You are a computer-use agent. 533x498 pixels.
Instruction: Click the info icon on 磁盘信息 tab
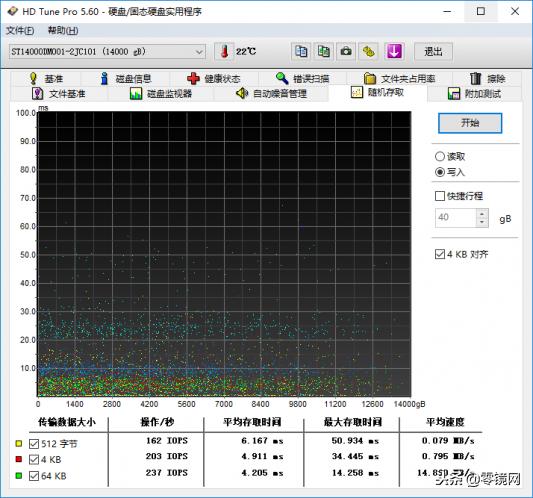(x=104, y=79)
